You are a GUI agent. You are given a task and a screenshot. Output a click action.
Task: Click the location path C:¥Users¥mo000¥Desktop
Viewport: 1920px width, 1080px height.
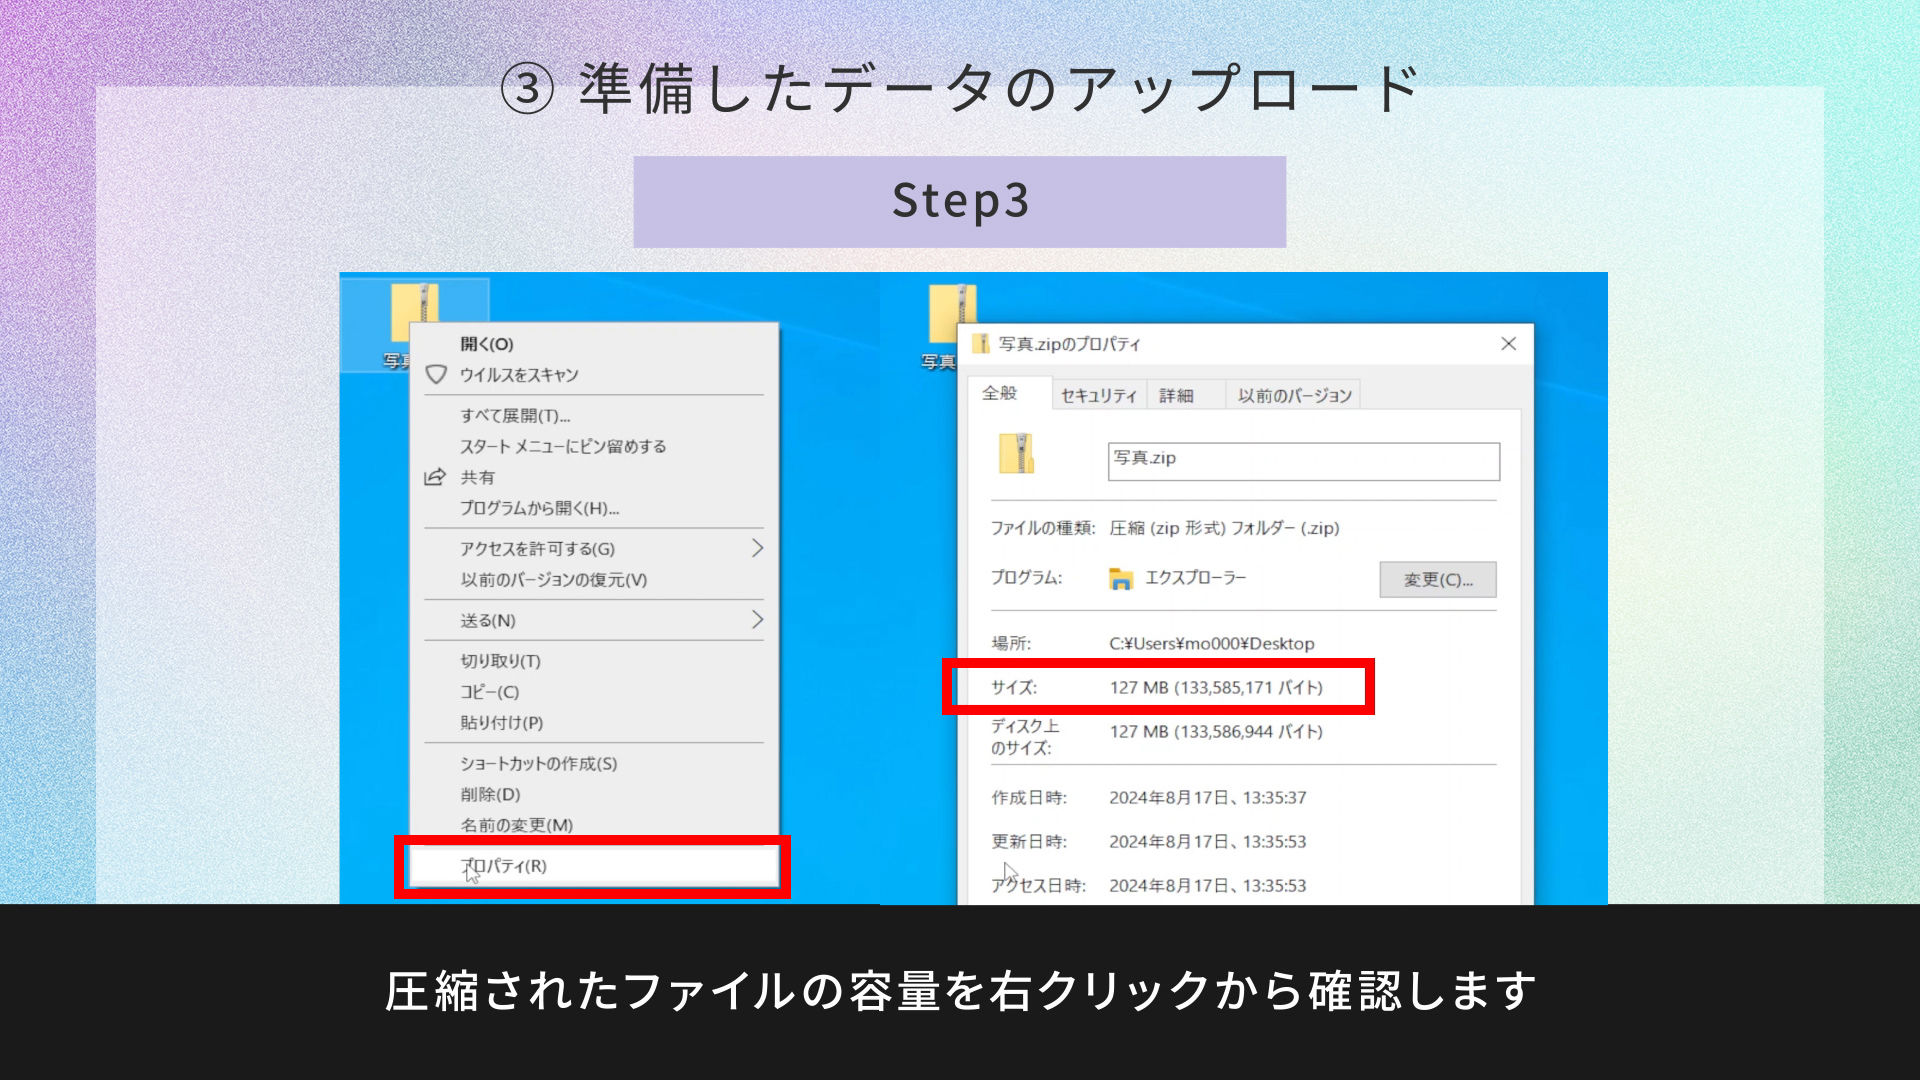point(1211,644)
